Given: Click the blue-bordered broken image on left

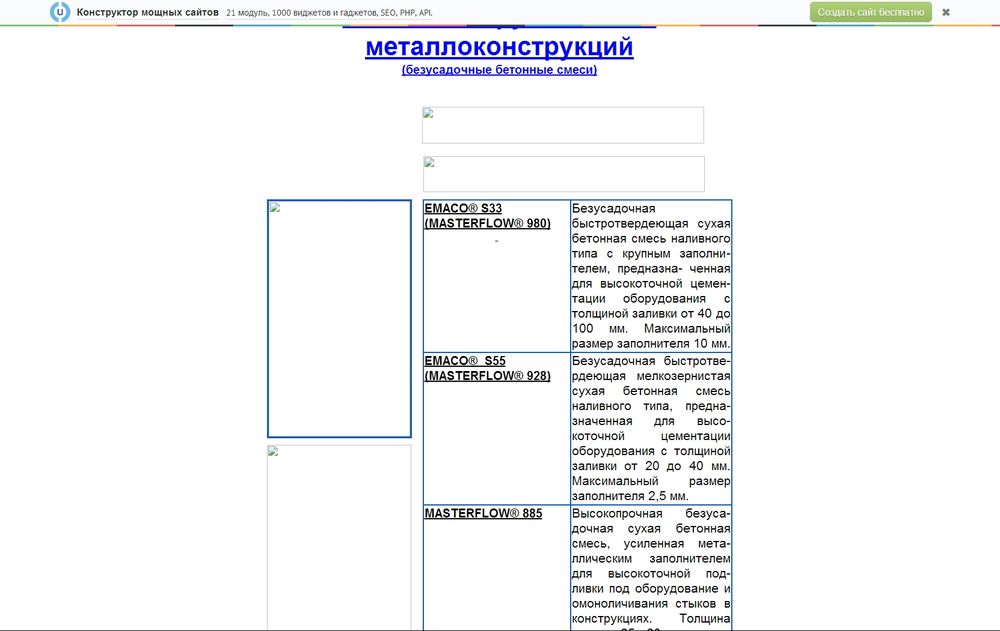Looking at the screenshot, I should [339, 318].
